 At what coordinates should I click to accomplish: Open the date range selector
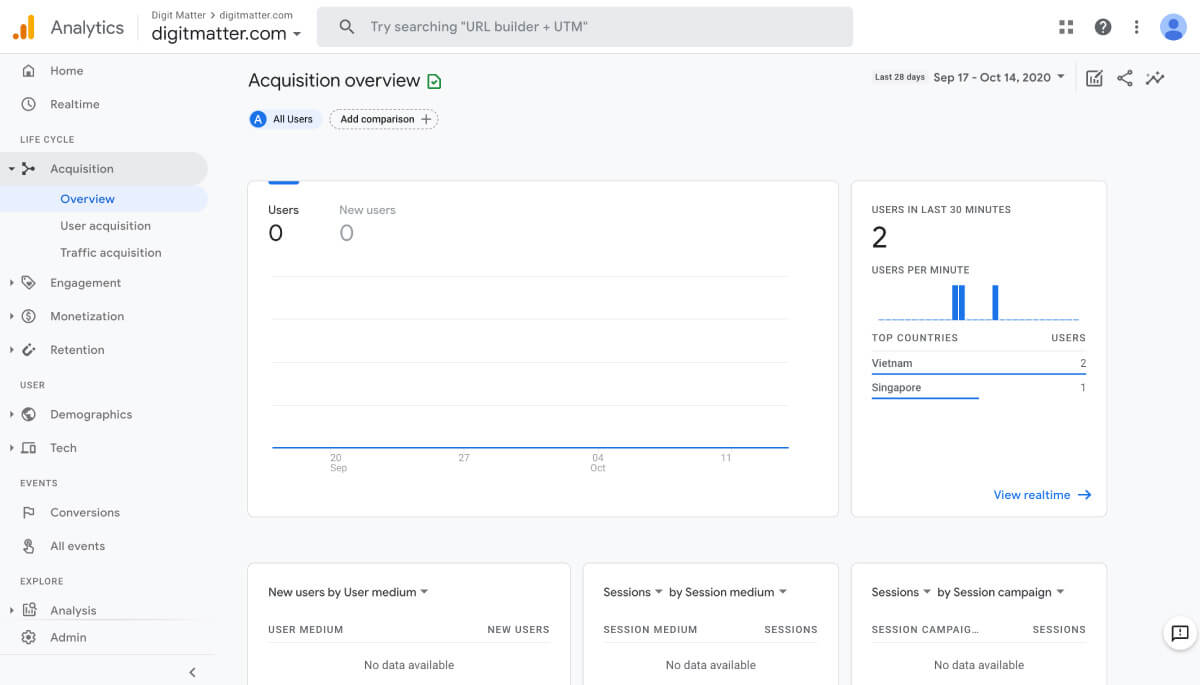tap(998, 77)
